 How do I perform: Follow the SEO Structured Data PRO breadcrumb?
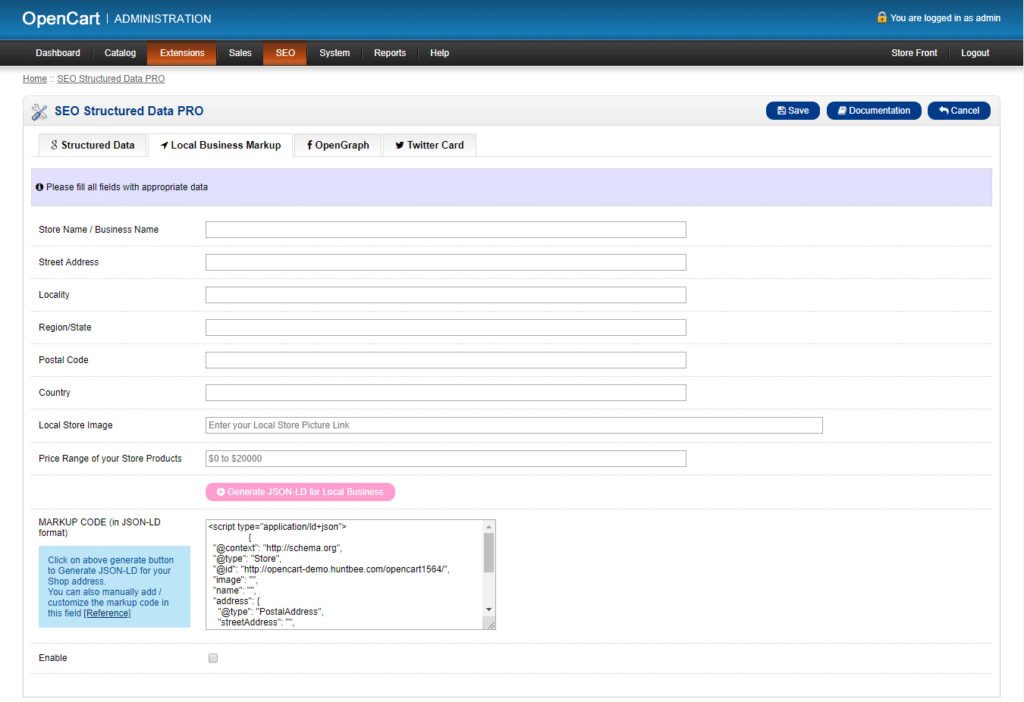pyautogui.click(x=111, y=79)
